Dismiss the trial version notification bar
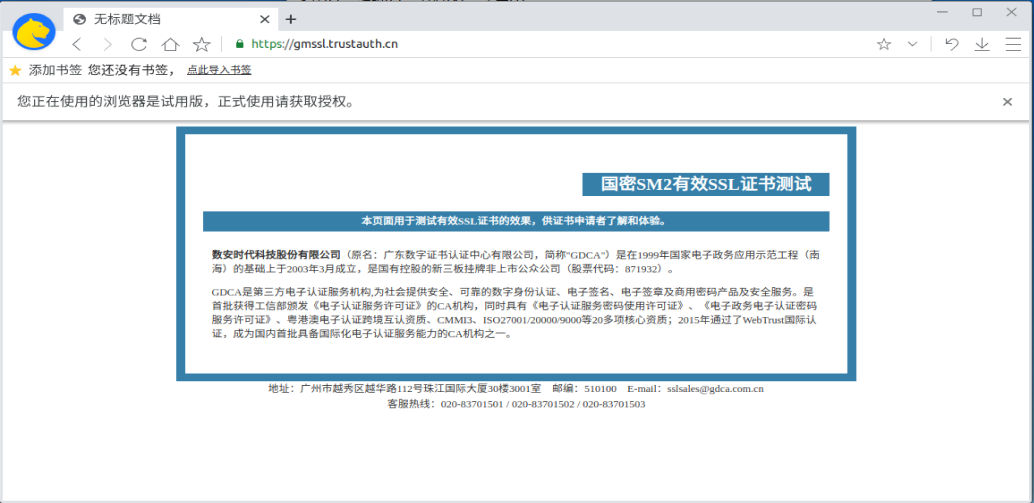 [1007, 102]
